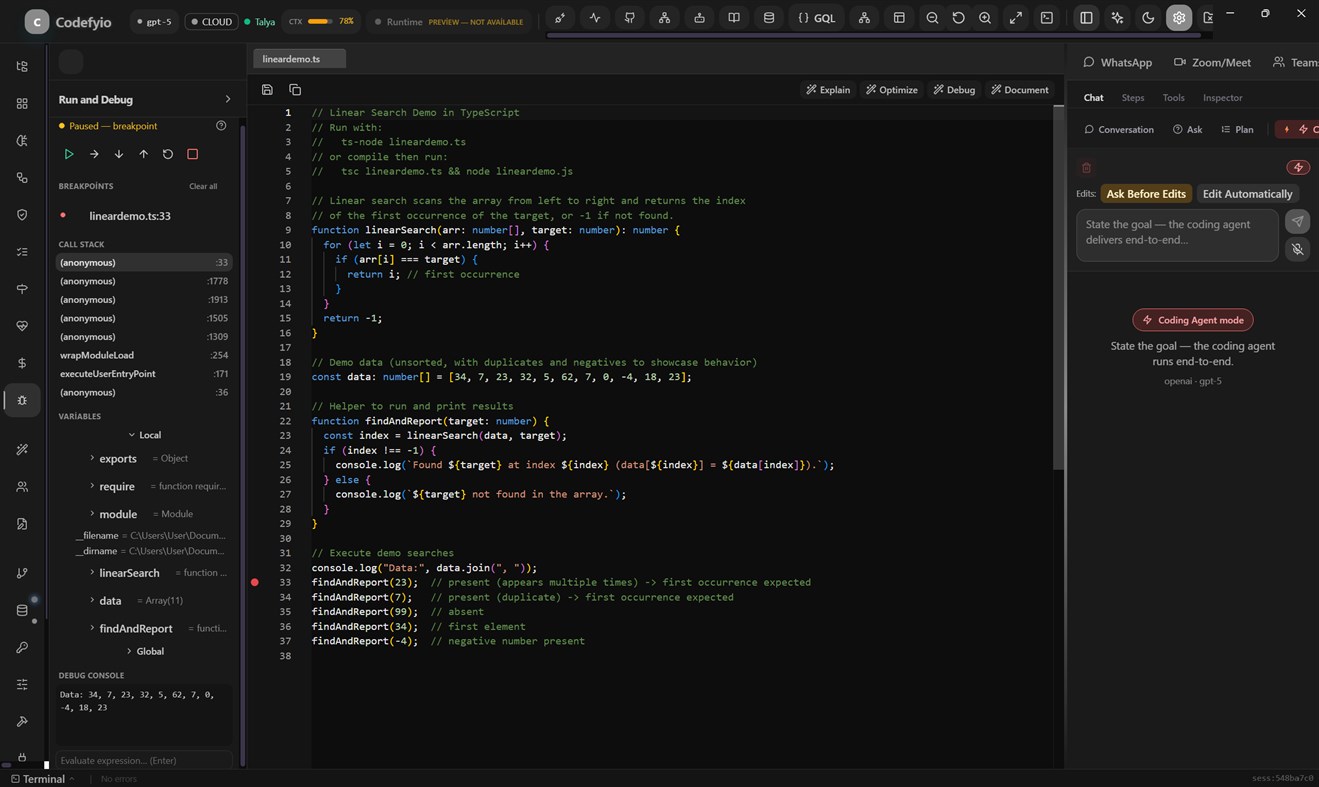Open the grid apps sidebar icon
The image size is (1319, 787).
[22, 103]
